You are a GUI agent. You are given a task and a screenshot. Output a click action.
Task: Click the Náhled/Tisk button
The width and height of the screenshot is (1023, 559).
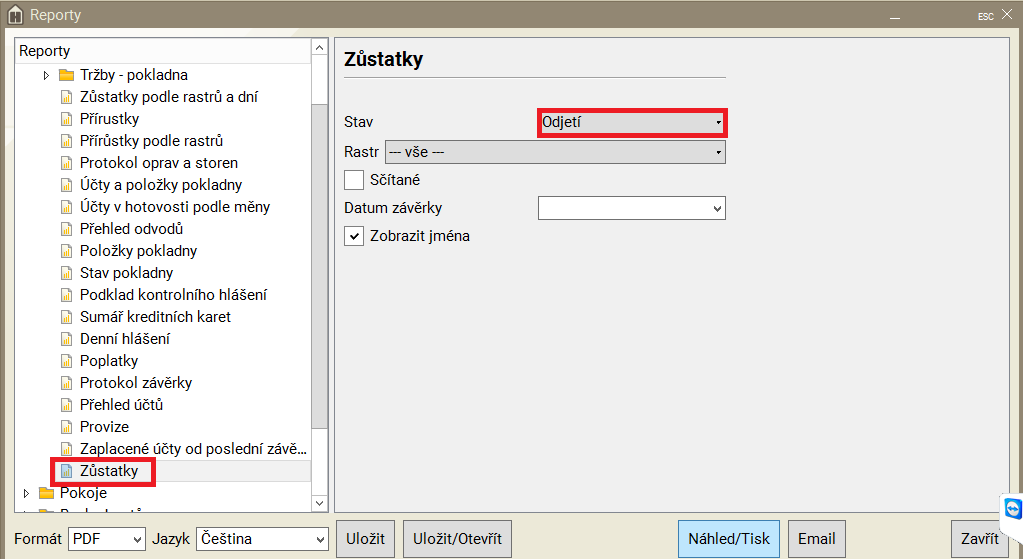(x=729, y=538)
